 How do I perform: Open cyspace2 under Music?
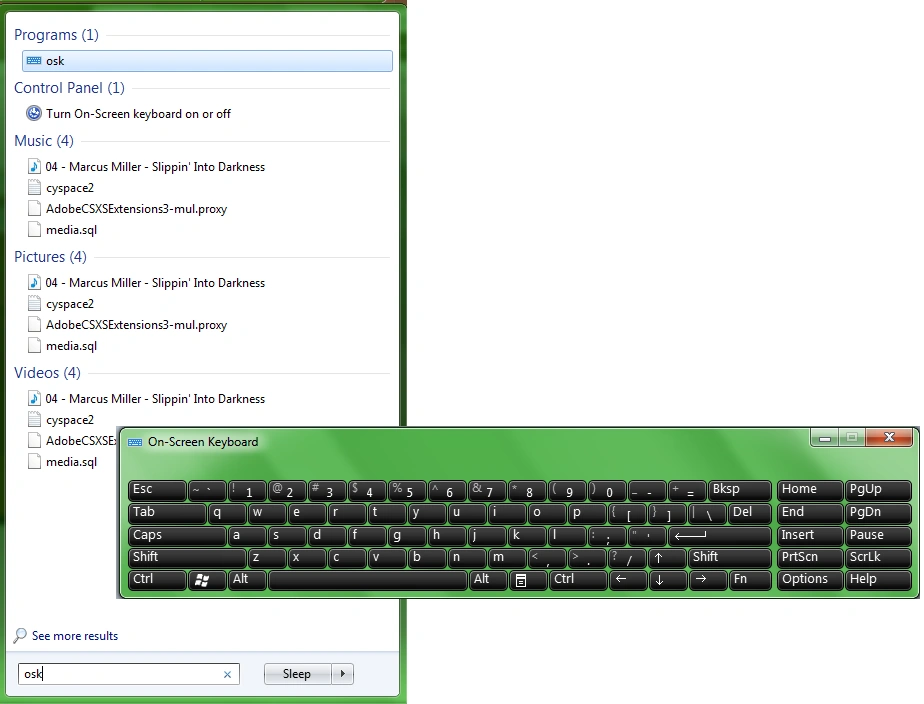click(70, 188)
